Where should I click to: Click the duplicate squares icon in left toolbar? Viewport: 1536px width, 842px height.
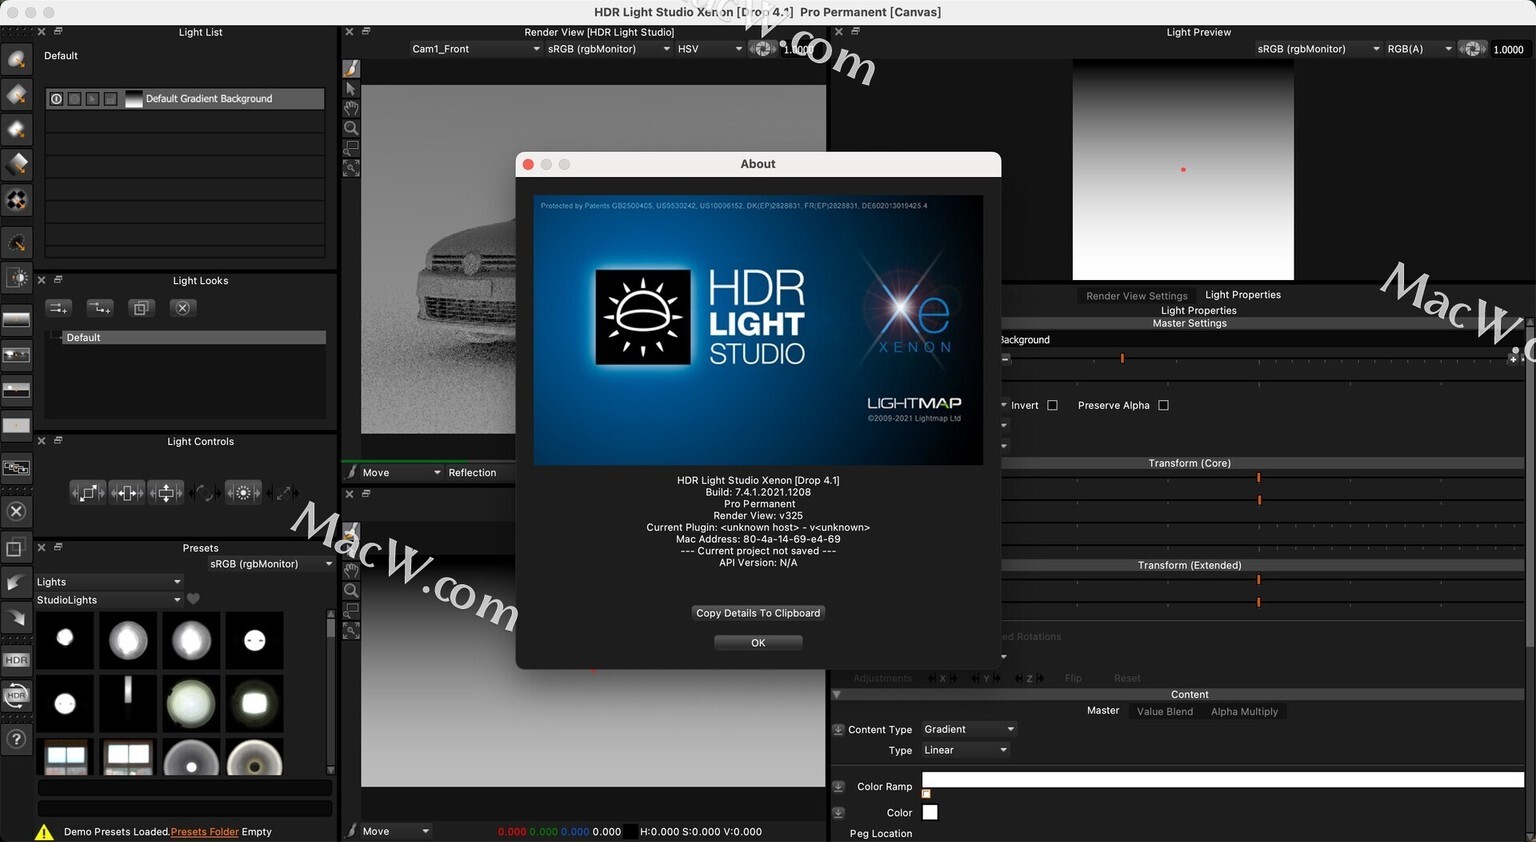tap(17, 548)
